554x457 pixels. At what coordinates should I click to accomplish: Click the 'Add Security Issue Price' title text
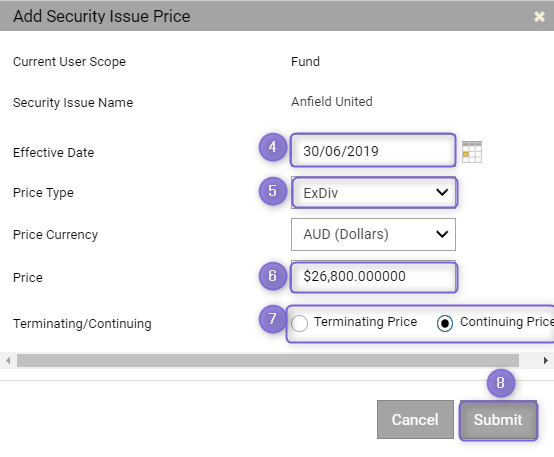[102, 16]
